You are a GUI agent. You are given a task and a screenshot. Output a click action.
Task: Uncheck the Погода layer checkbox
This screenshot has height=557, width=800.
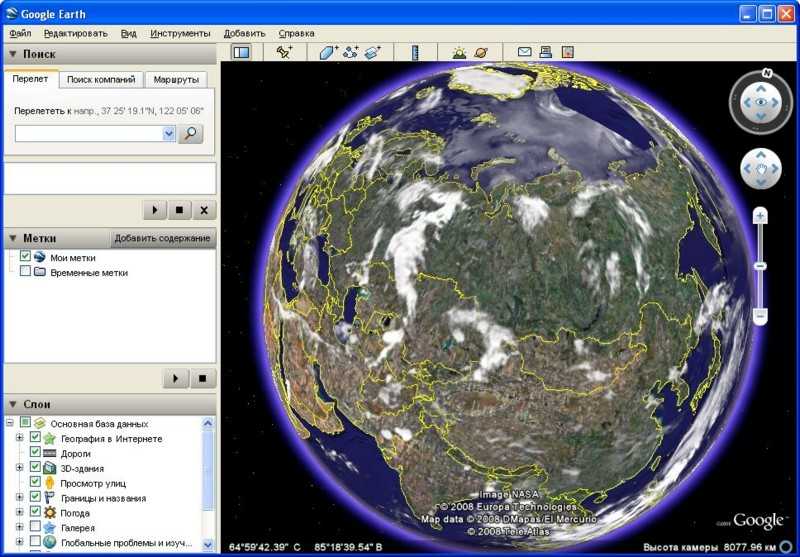click(x=35, y=511)
